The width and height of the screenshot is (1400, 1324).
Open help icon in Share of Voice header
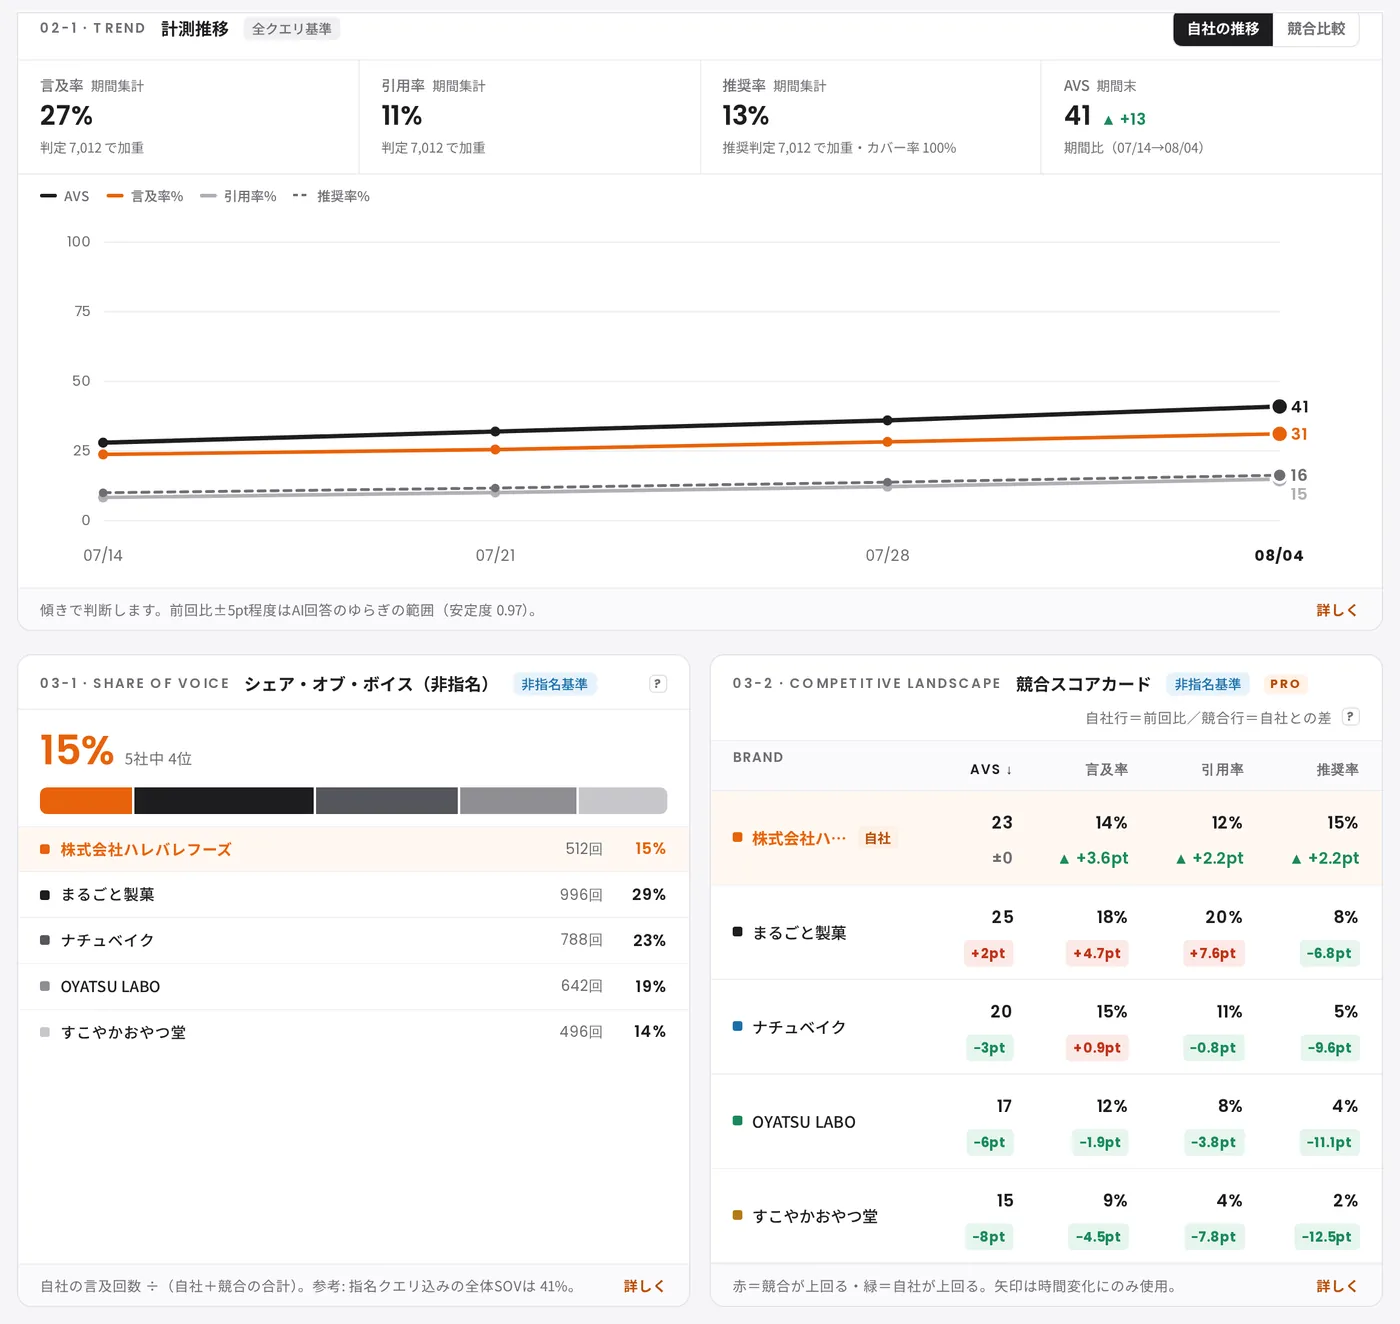[x=658, y=684]
